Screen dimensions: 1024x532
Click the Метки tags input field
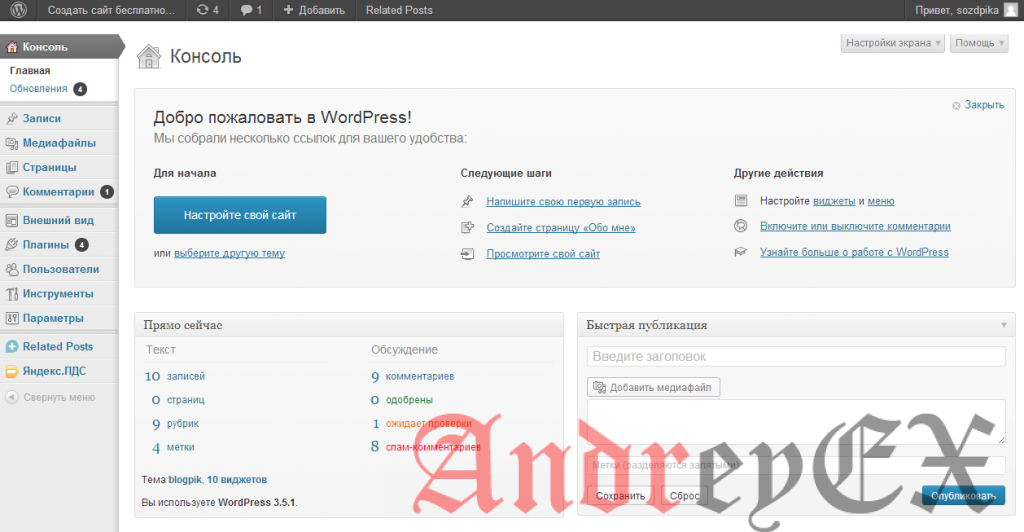coord(795,465)
